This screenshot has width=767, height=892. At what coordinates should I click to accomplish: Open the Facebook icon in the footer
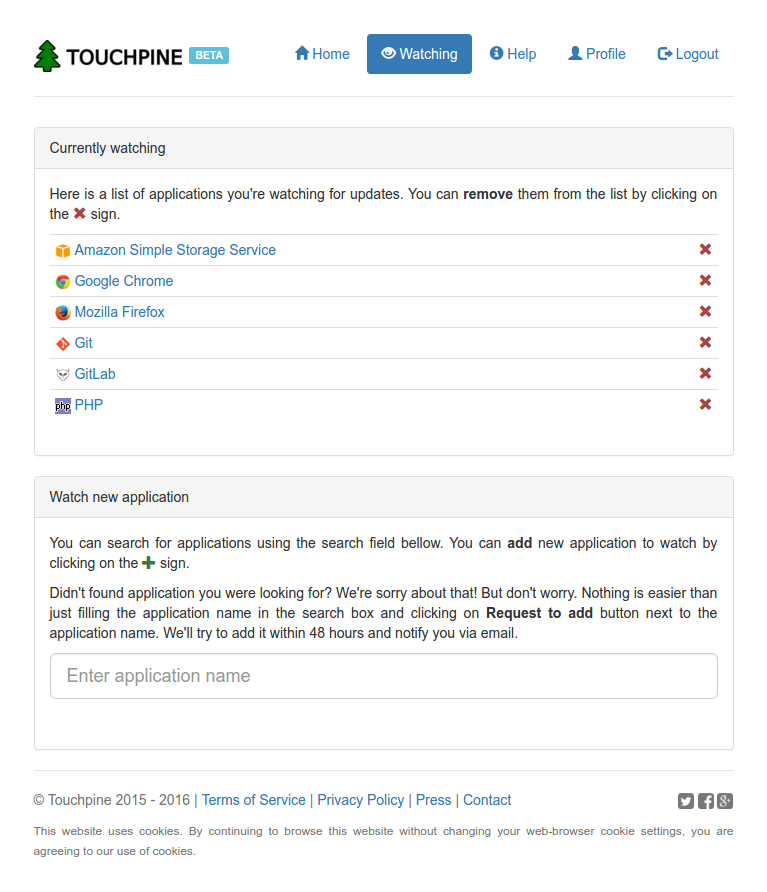point(706,801)
